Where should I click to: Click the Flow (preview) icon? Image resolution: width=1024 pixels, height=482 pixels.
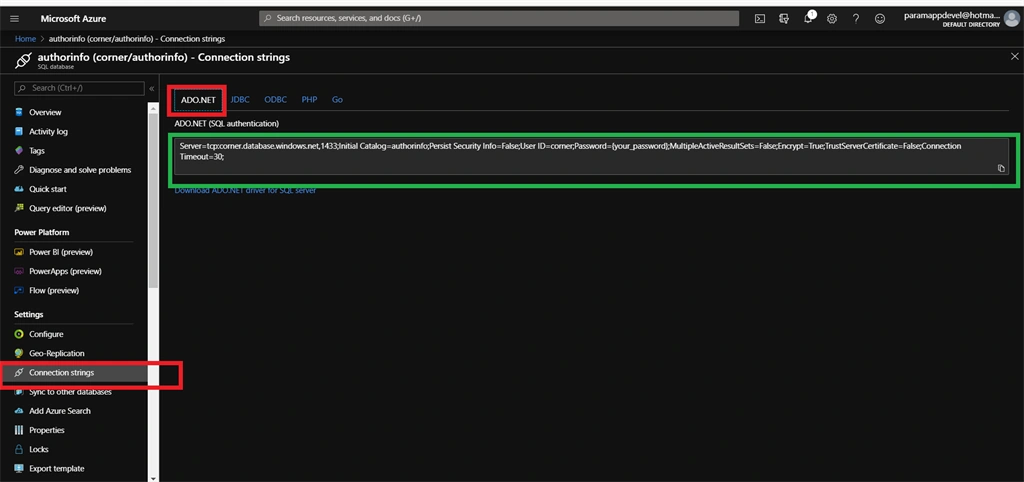(x=19, y=290)
